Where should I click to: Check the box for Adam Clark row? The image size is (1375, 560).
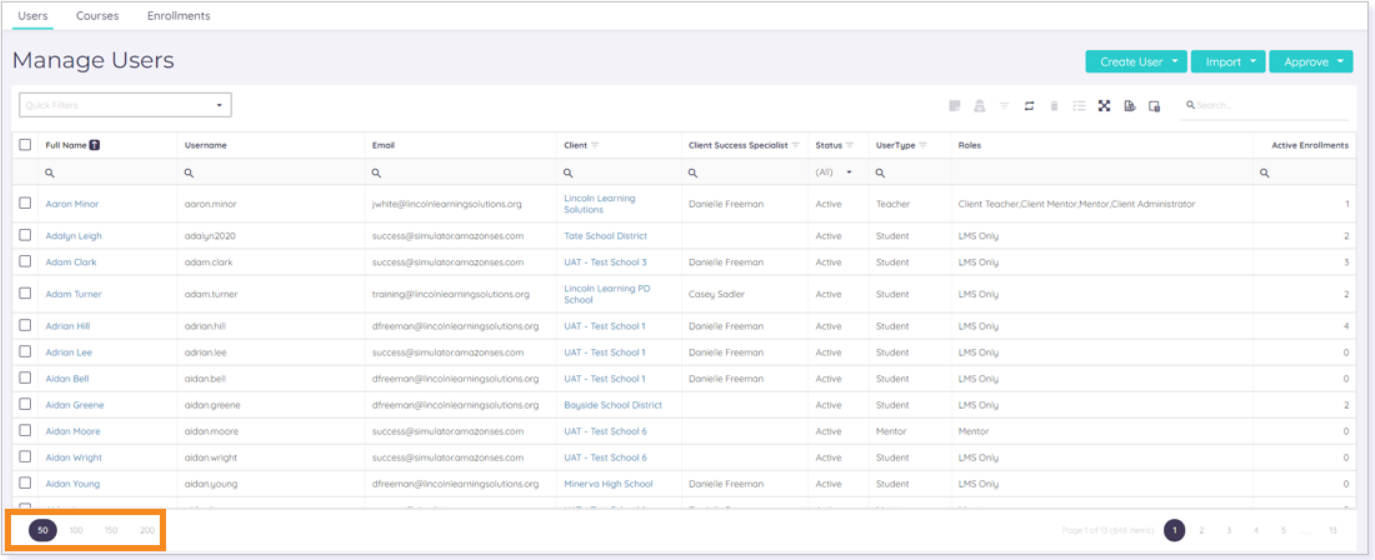point(25,261)
